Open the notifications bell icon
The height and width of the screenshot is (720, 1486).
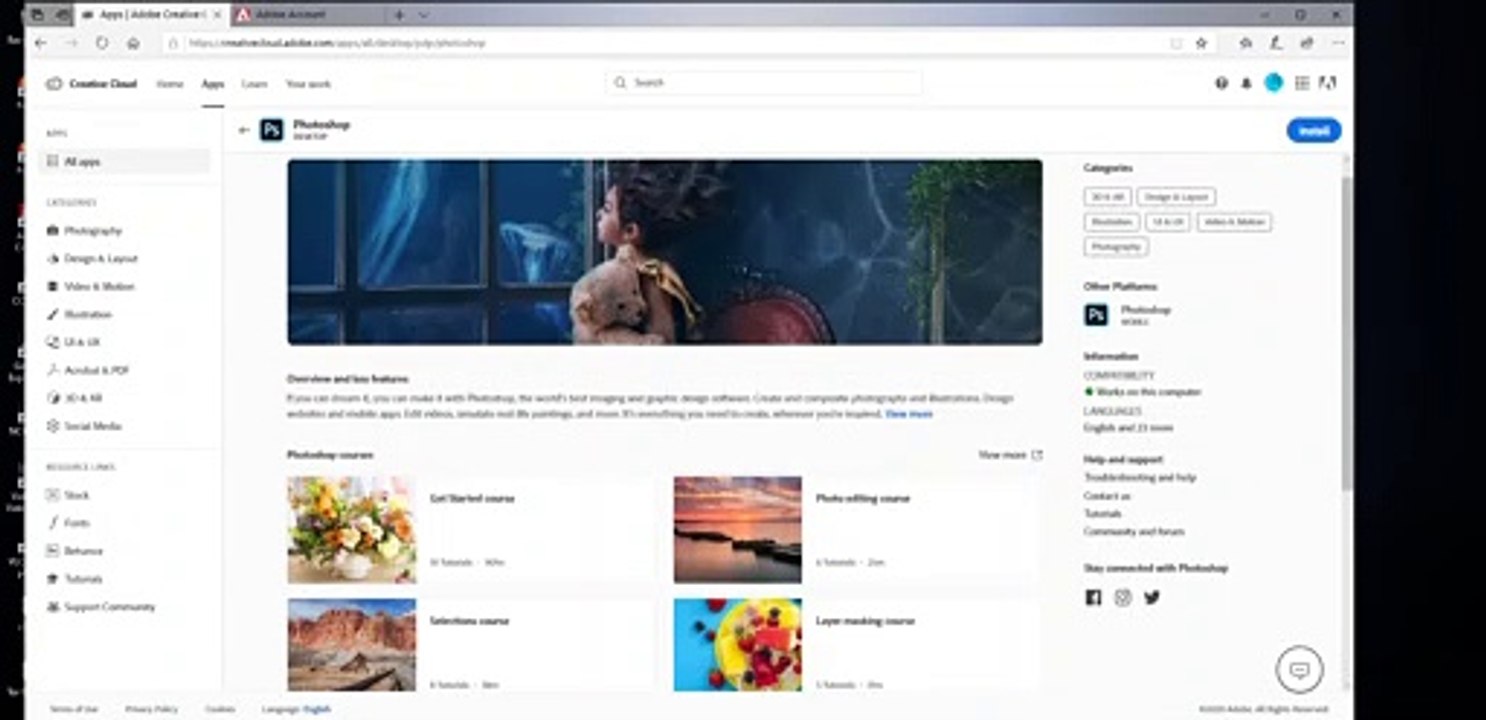point(1246,84)
